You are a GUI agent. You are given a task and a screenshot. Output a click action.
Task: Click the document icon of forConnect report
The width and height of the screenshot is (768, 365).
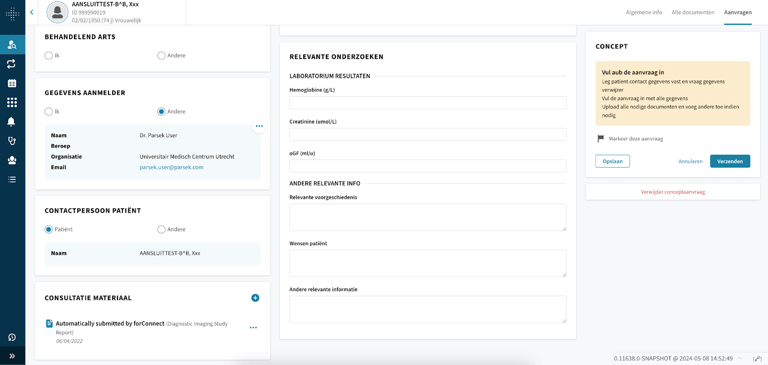click(49, 323)
